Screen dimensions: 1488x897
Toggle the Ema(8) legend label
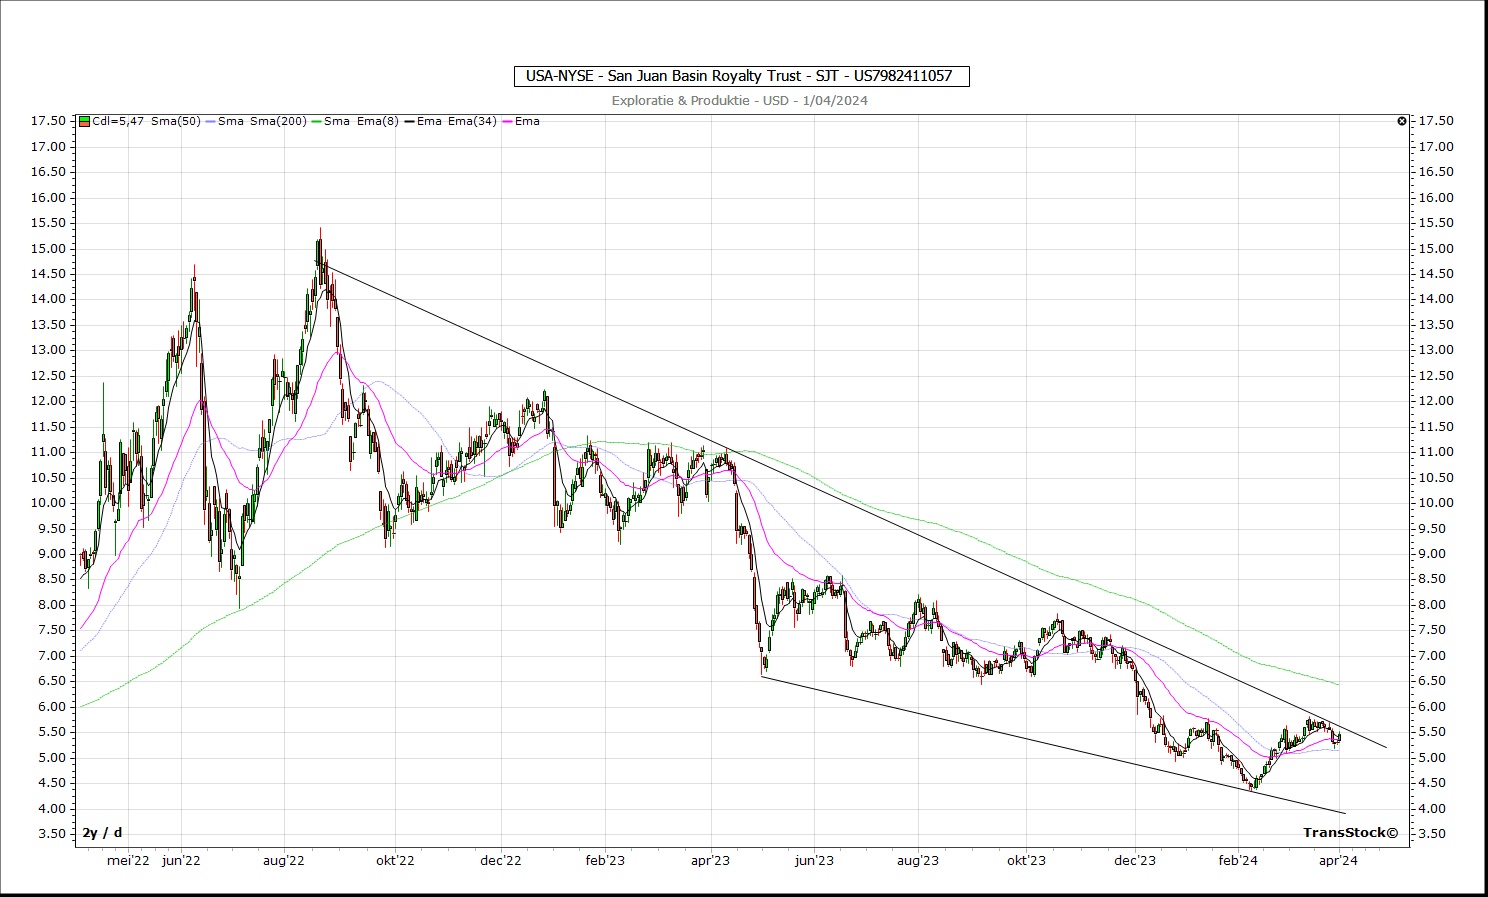[377, 121]
